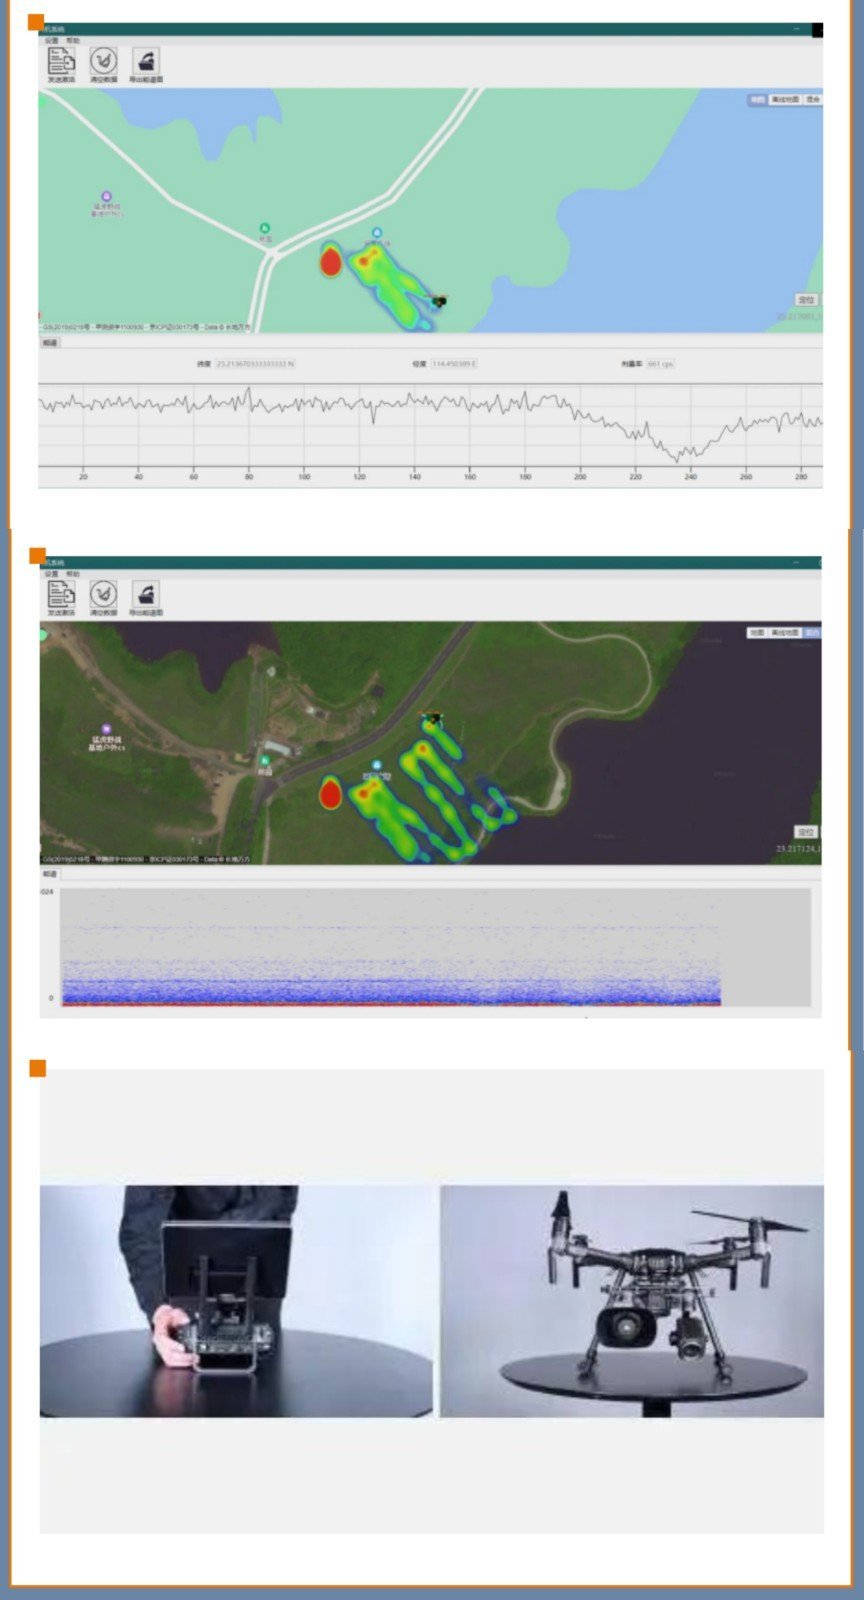Select the 混合 hybrid map mode in the bottom window
This screenshot has width=864, height=1600.
[x=812, y=632]
